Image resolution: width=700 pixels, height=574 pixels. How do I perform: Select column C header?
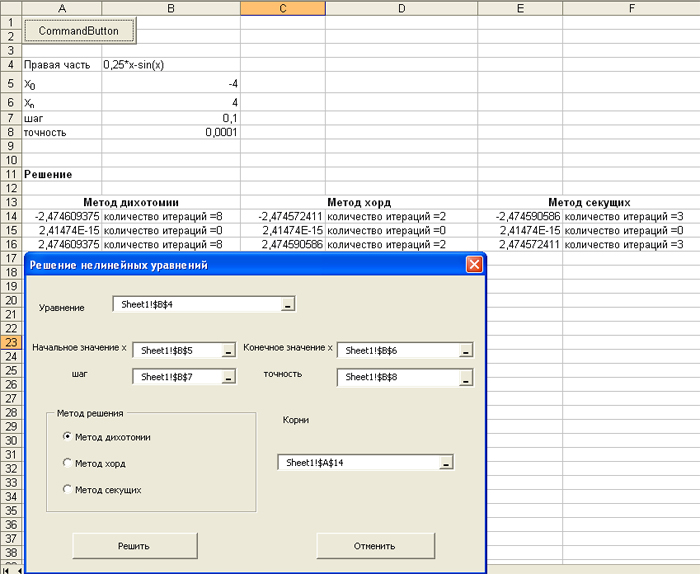[283, 8]
